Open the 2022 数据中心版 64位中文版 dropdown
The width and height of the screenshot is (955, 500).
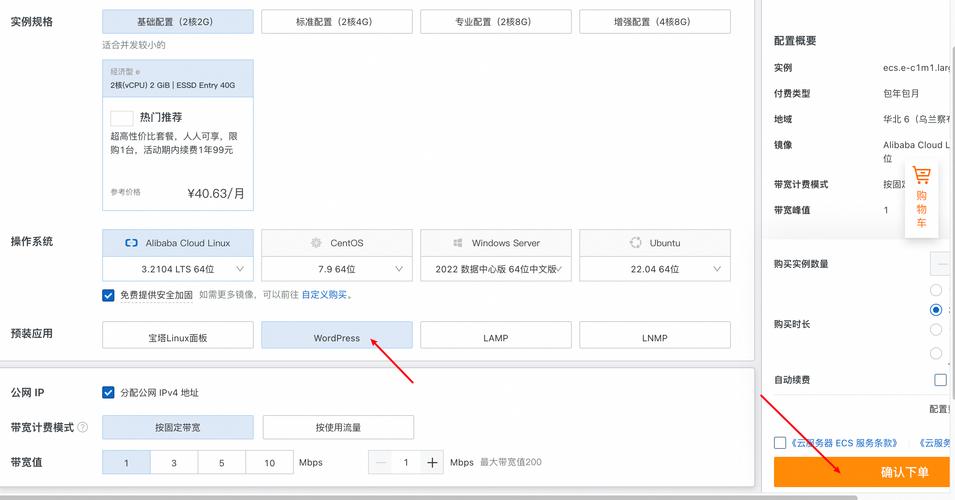pyautogui.click(x=496, y=269)
